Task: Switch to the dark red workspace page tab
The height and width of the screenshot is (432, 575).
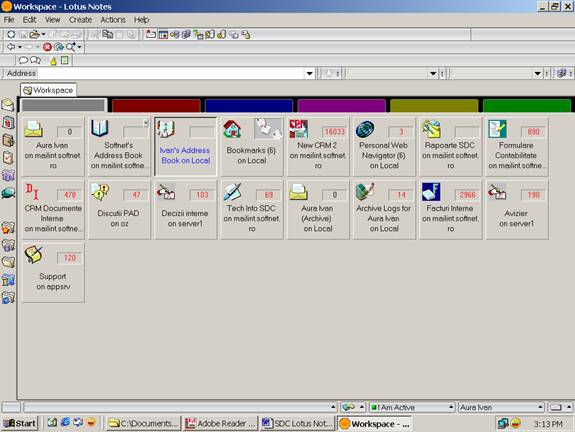Action: 156,106
